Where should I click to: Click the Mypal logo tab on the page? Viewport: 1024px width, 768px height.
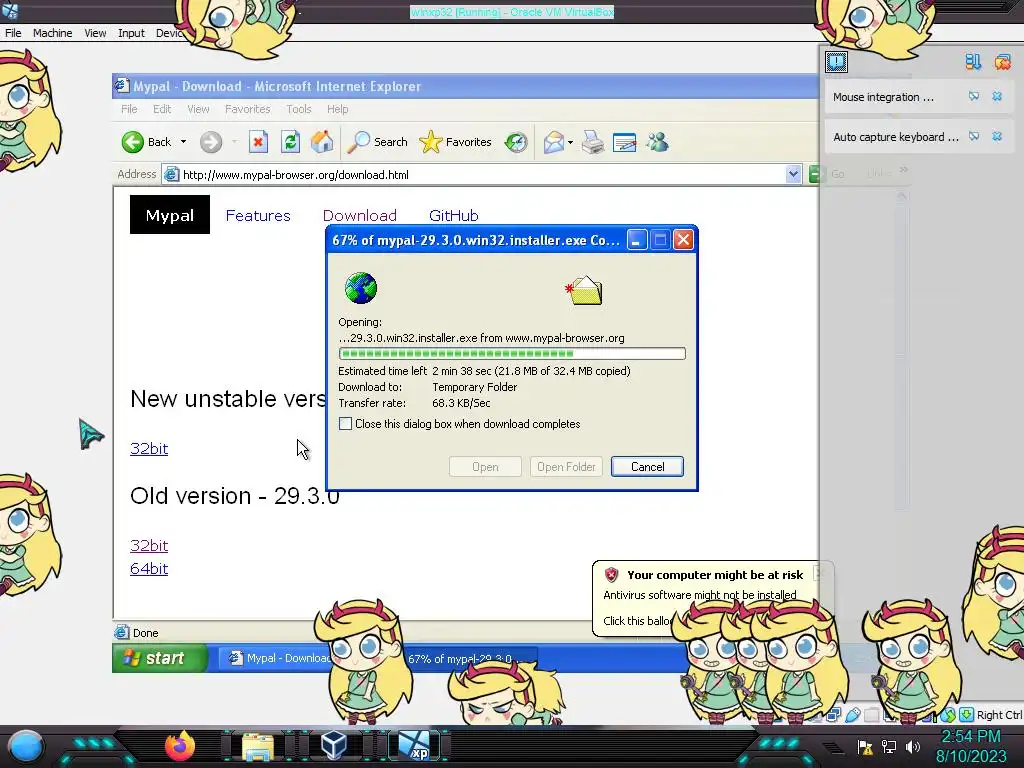pyautogui.click(x=170, y=215)
